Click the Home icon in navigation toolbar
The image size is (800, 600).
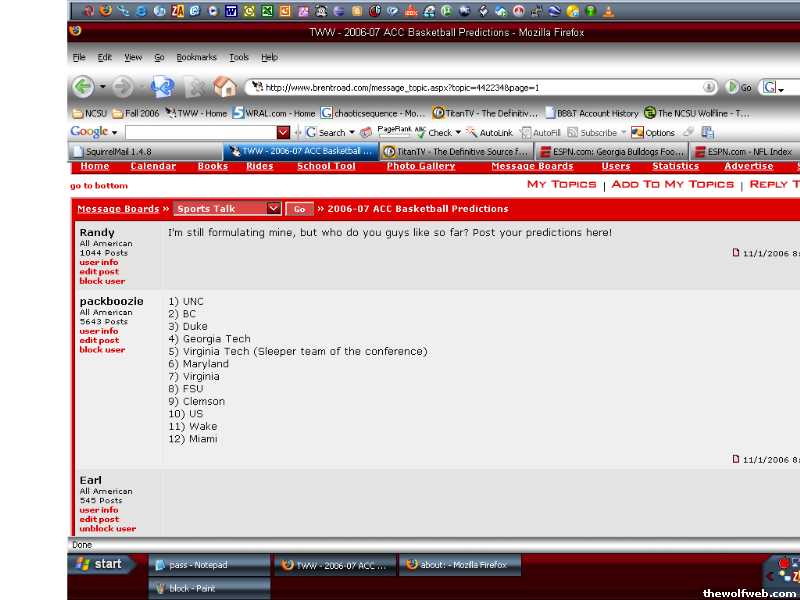tap(225, 87)
